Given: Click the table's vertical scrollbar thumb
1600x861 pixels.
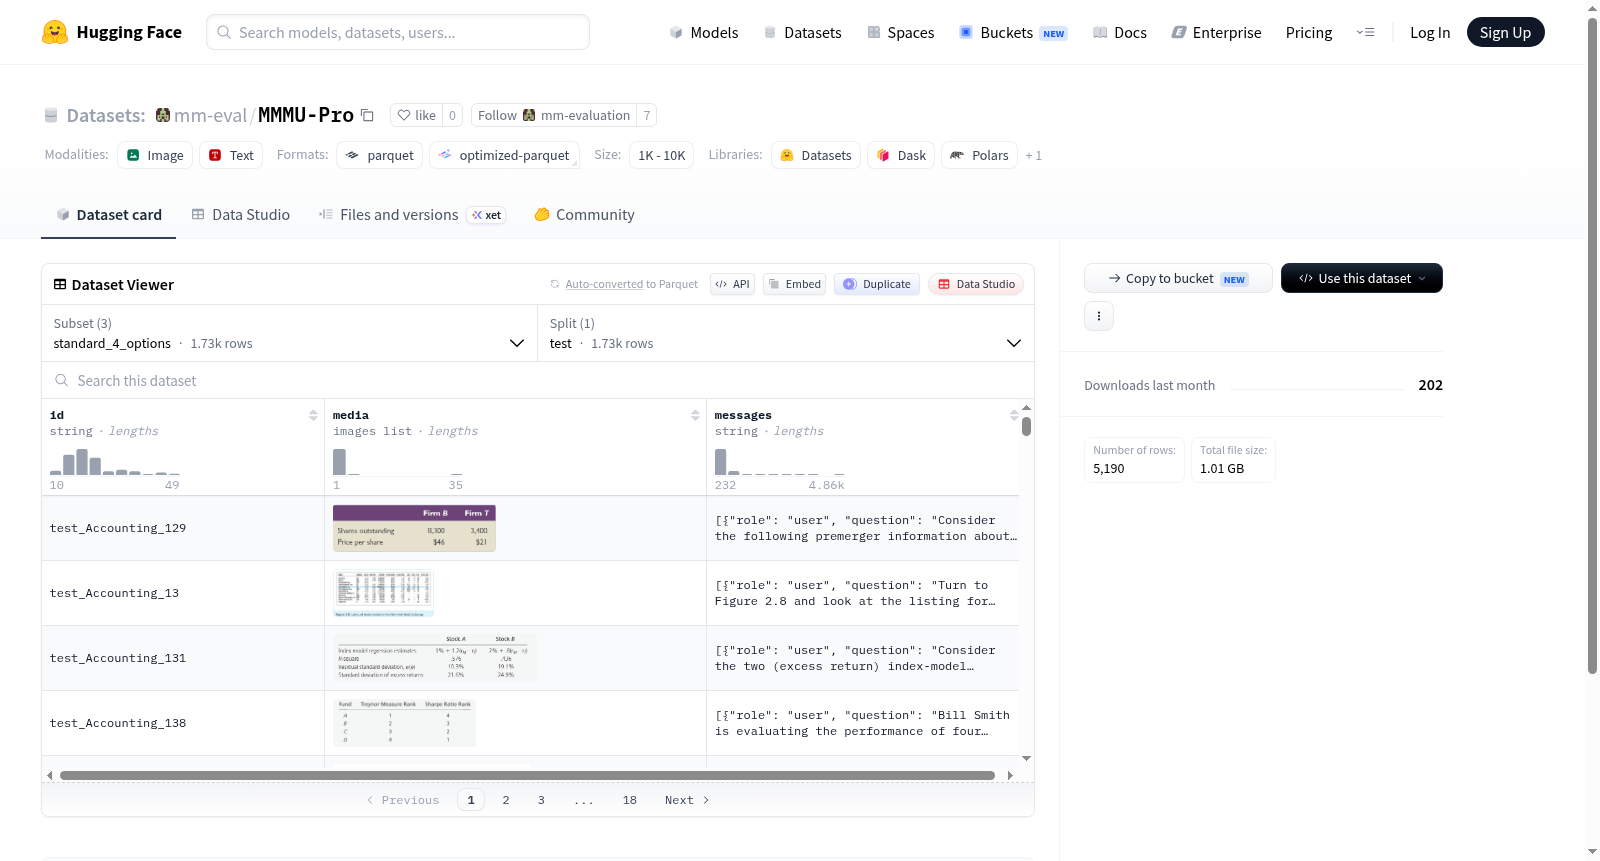Looking at the screenshot, I should click(1026, 427).
